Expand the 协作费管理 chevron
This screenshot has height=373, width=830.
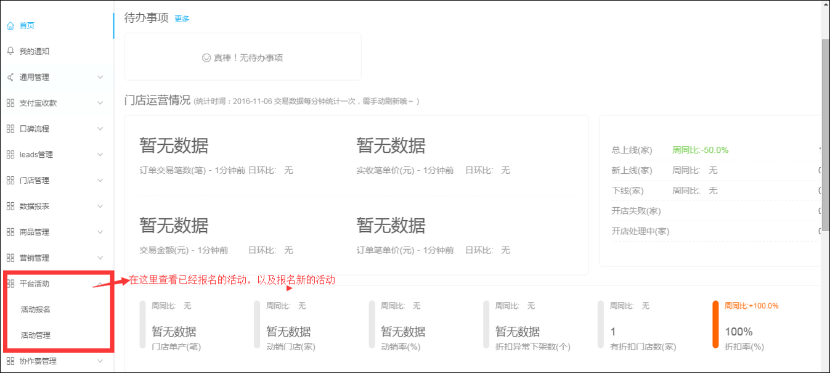pyautogui.click(x=101, y=361)
